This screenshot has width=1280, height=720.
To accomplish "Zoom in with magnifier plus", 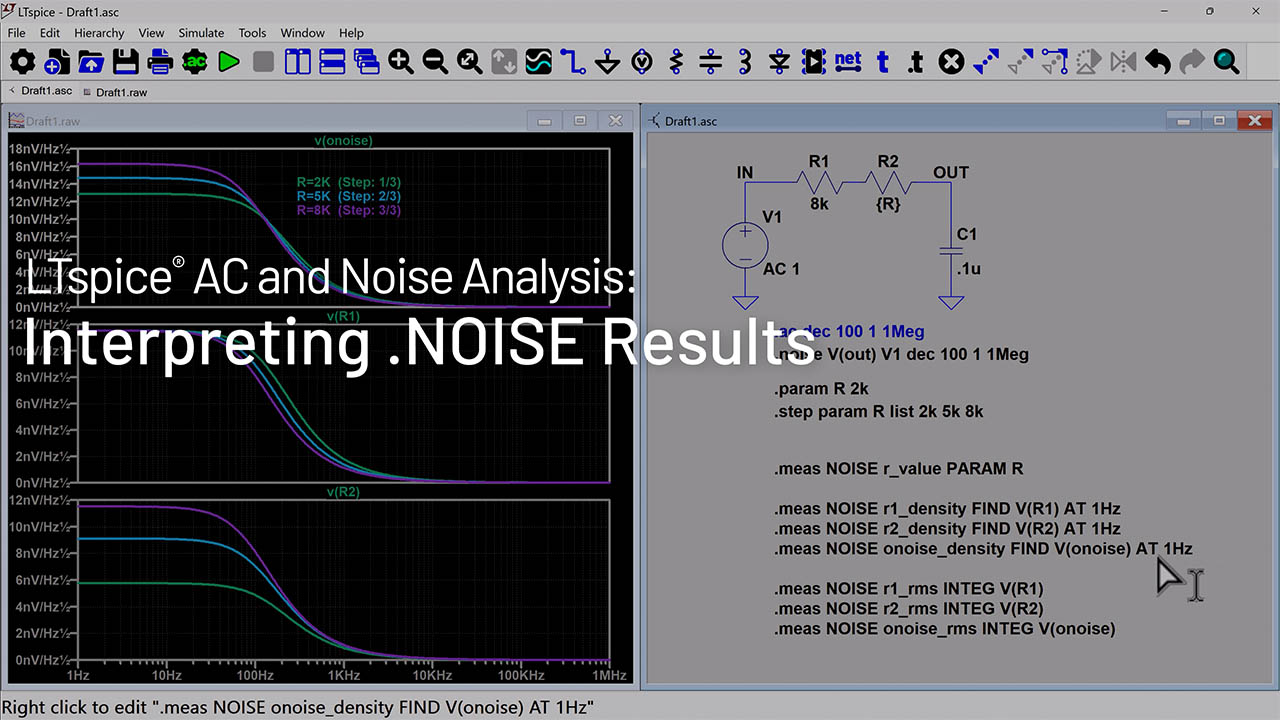I will (401, 62).
